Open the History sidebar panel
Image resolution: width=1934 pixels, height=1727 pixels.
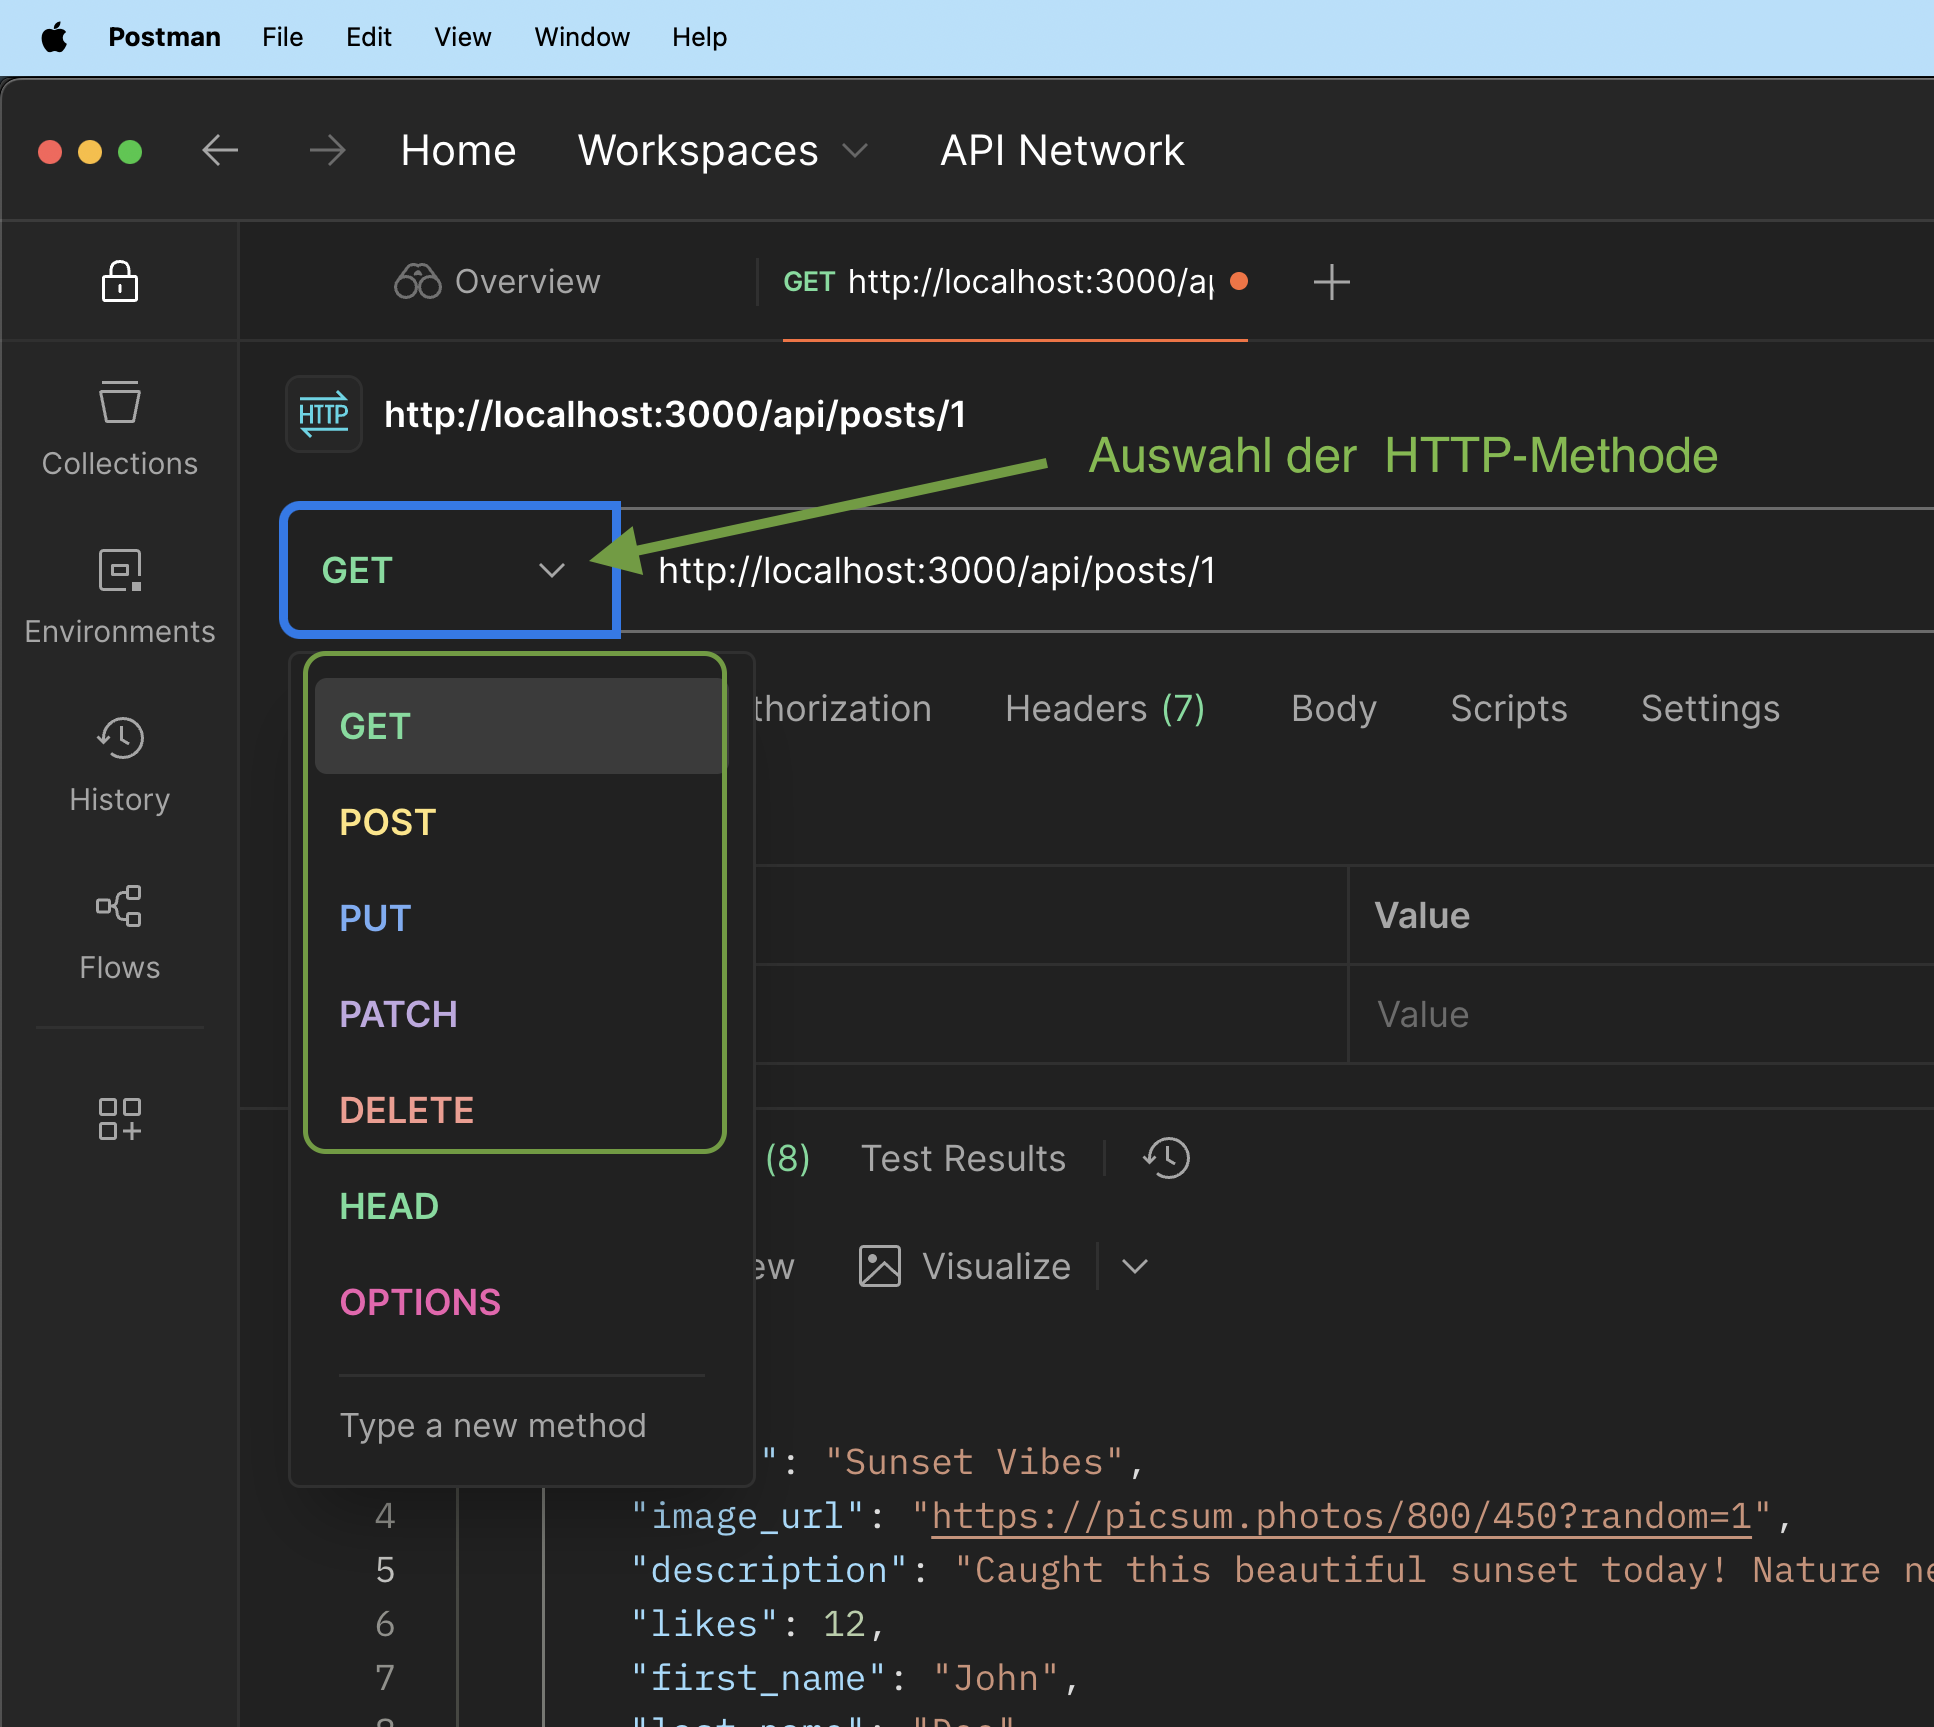pyautogui.click(x=119, y=765)
